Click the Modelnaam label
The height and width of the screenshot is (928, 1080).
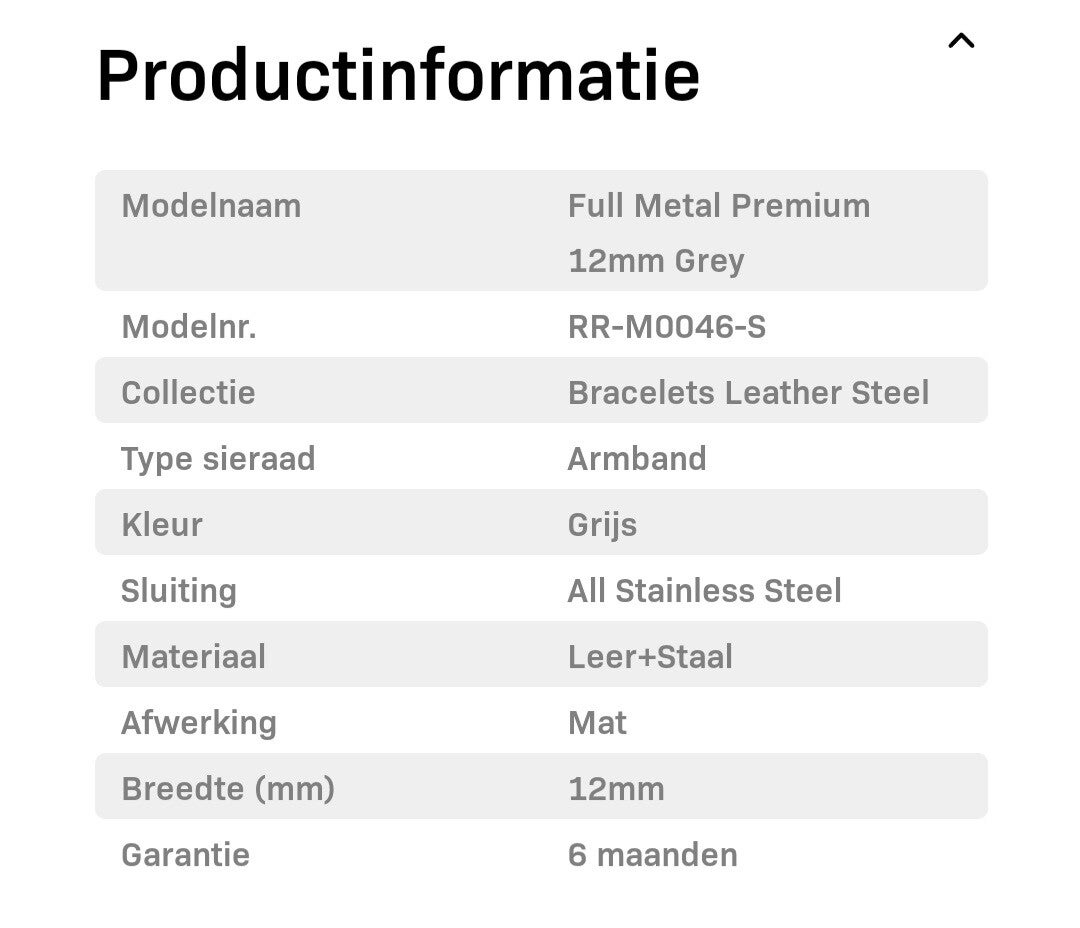[x=211, y=206]
